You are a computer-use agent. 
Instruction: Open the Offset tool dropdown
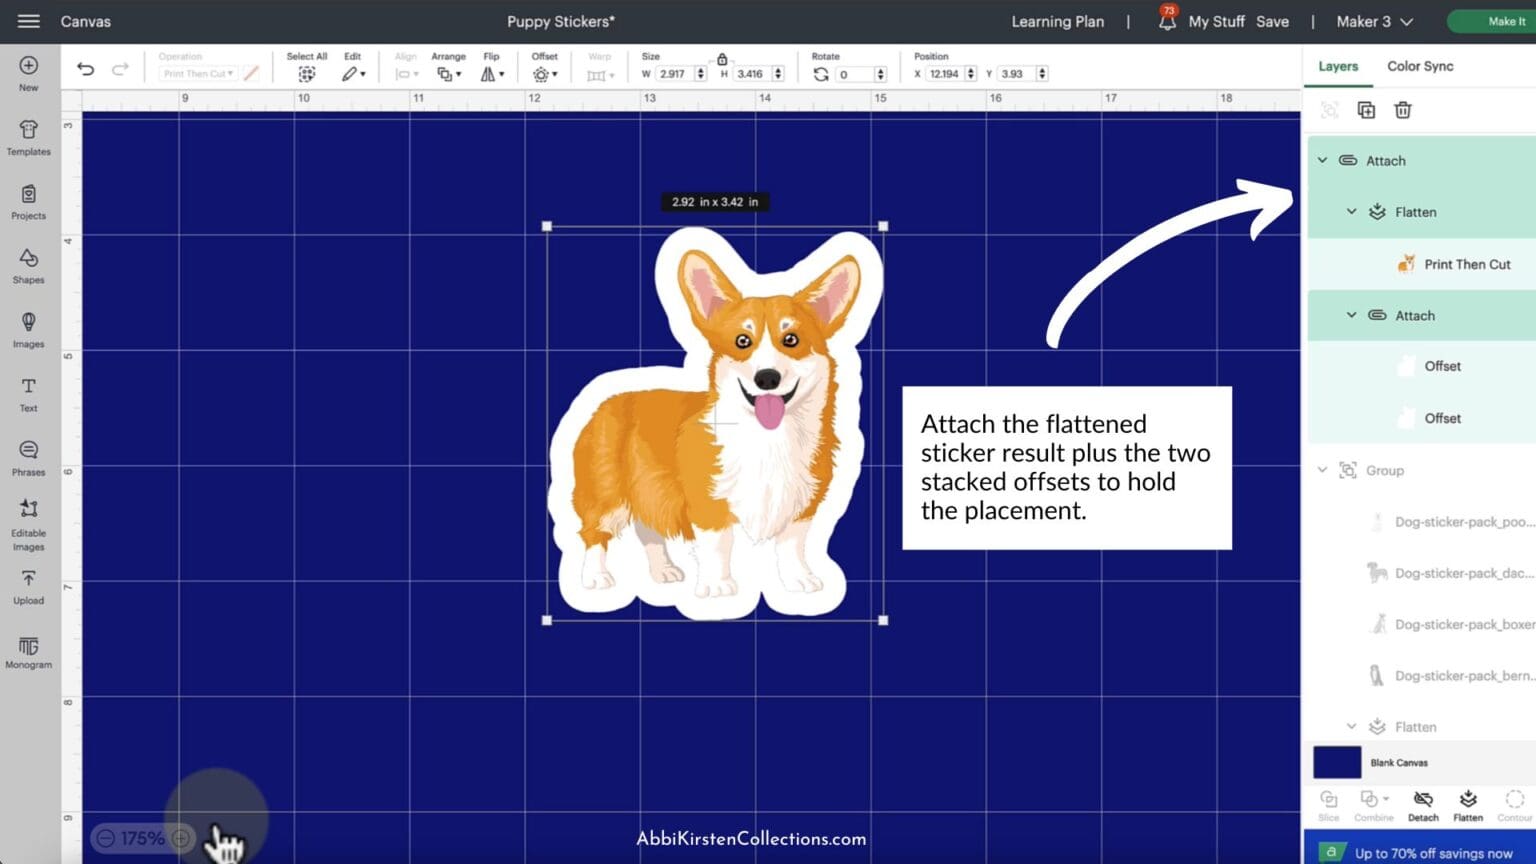pos(545,74)
